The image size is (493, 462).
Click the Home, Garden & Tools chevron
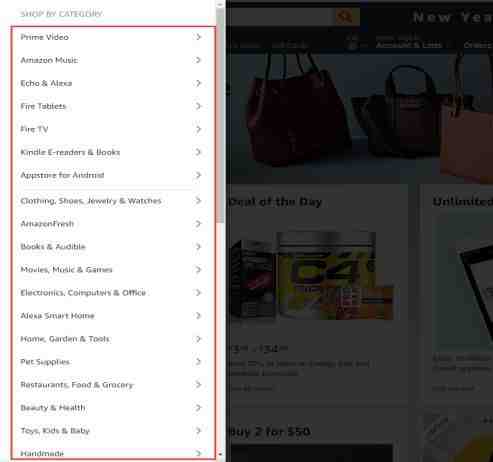198,339
